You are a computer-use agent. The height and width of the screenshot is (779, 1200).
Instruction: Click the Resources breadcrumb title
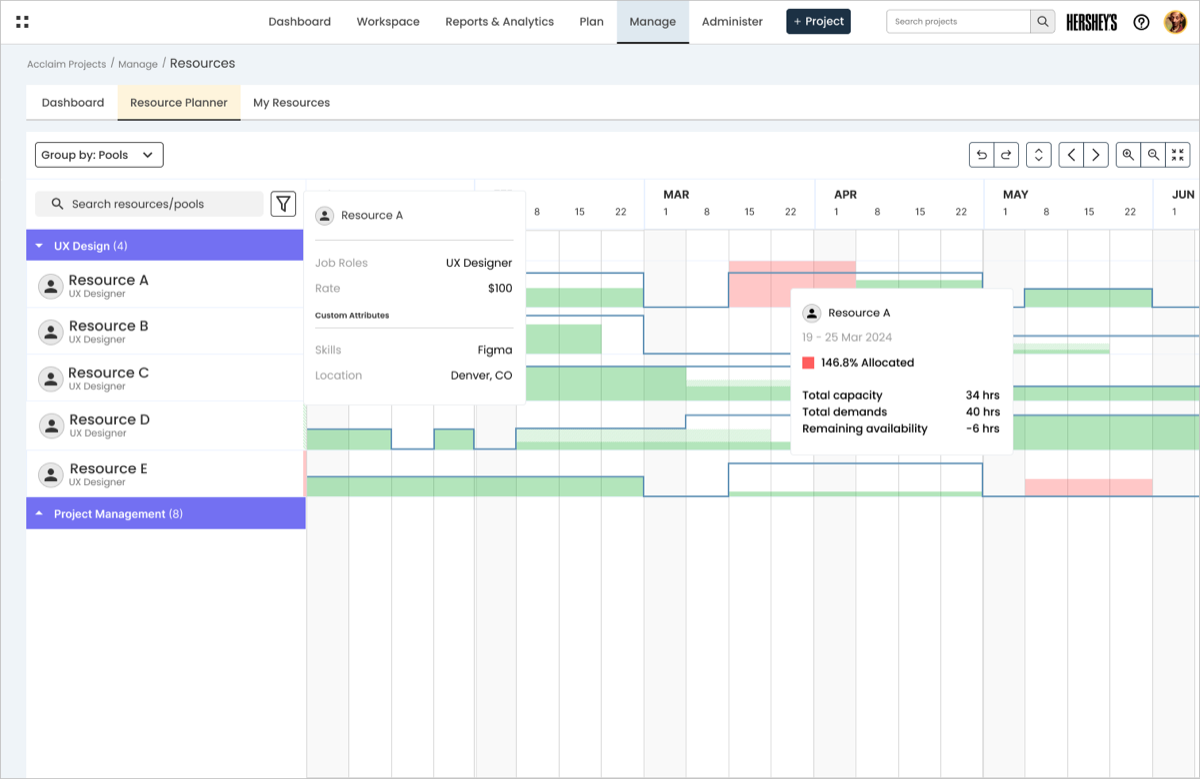(x=202, y=63)
